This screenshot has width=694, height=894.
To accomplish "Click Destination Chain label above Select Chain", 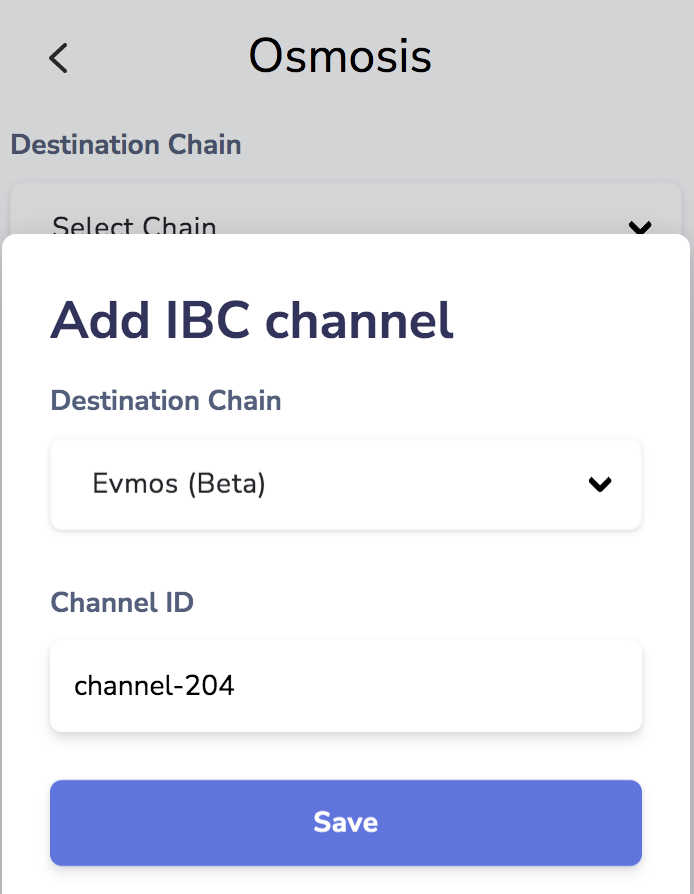I will coord(126,144).
